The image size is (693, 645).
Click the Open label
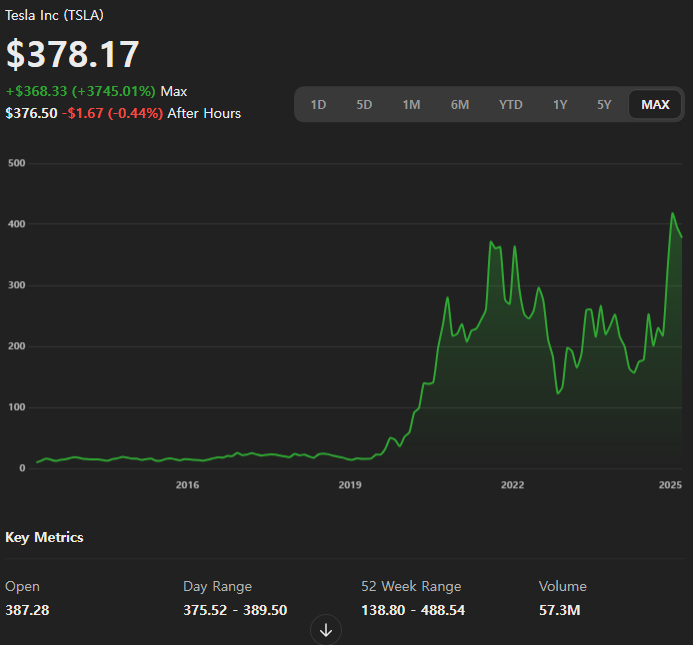point(23,587)
